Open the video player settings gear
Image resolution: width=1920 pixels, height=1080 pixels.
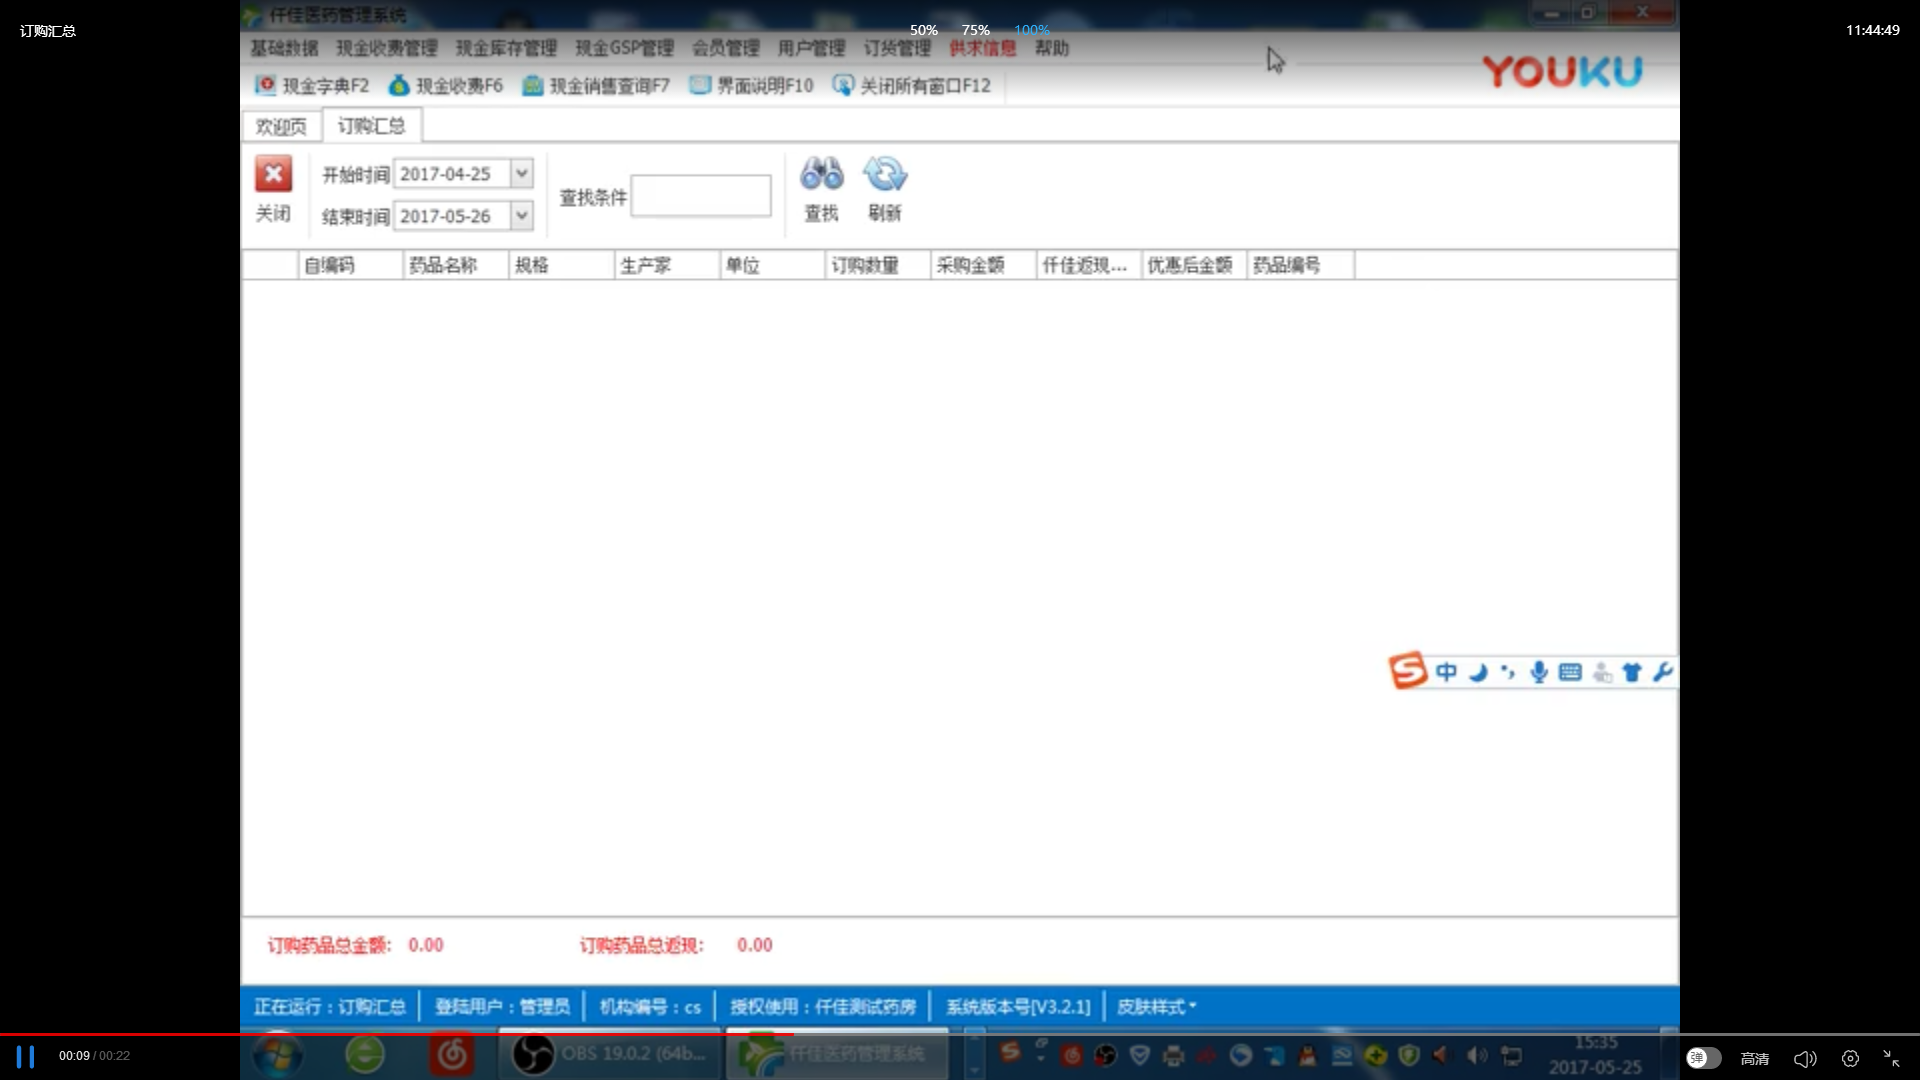click(x=1850, y=1058)
